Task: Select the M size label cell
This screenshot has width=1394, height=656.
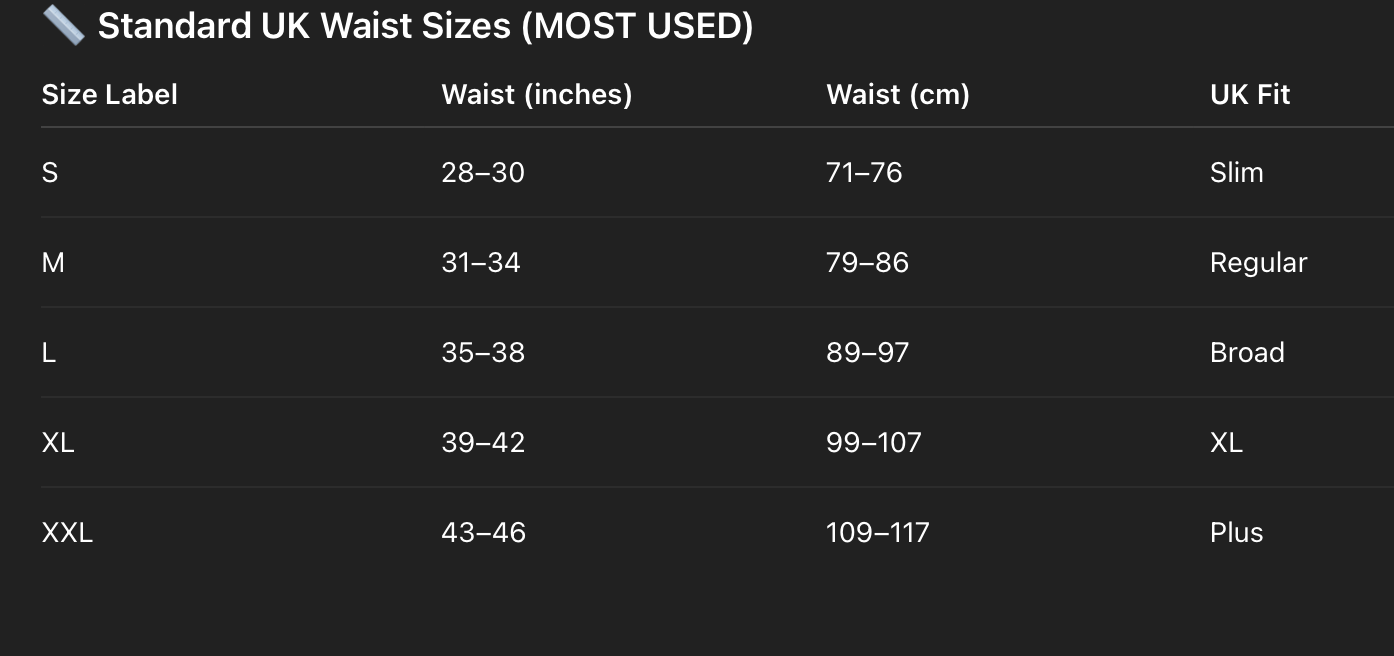Action: tap(53, 263)
